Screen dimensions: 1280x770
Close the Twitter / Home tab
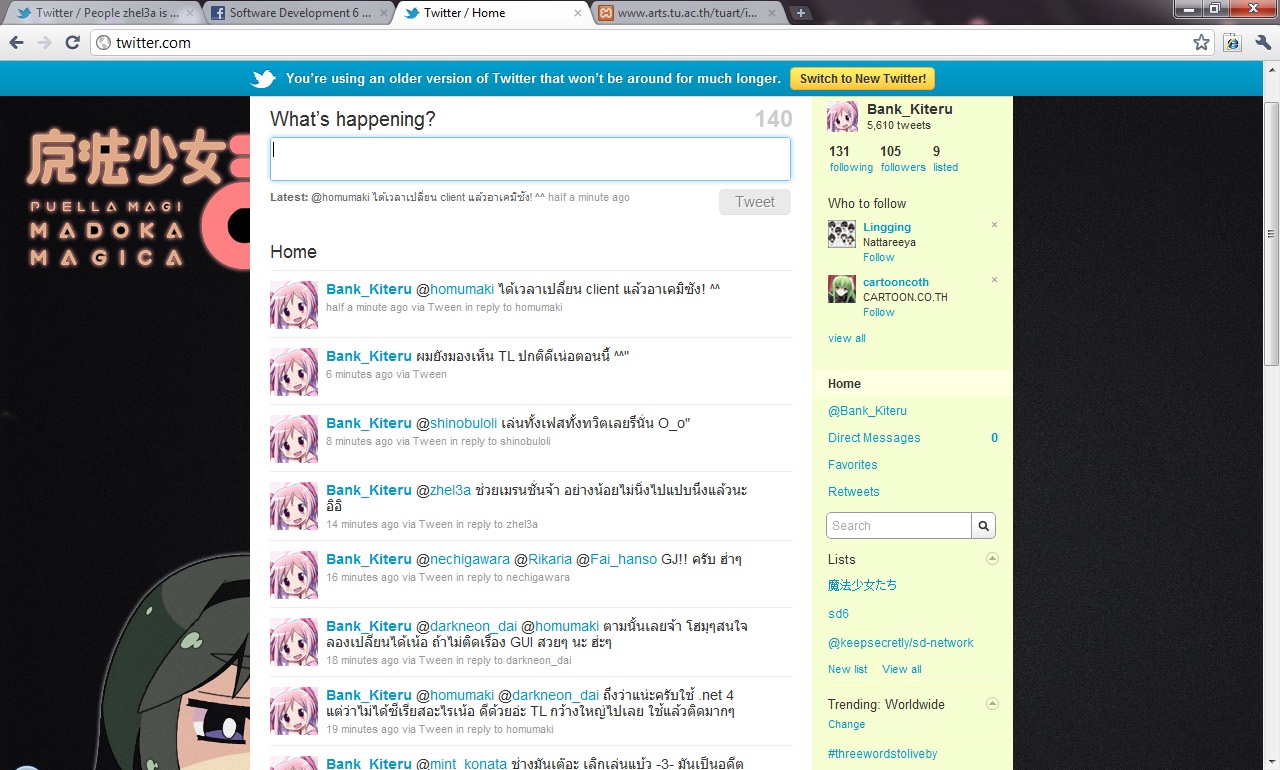click(578, 13)
